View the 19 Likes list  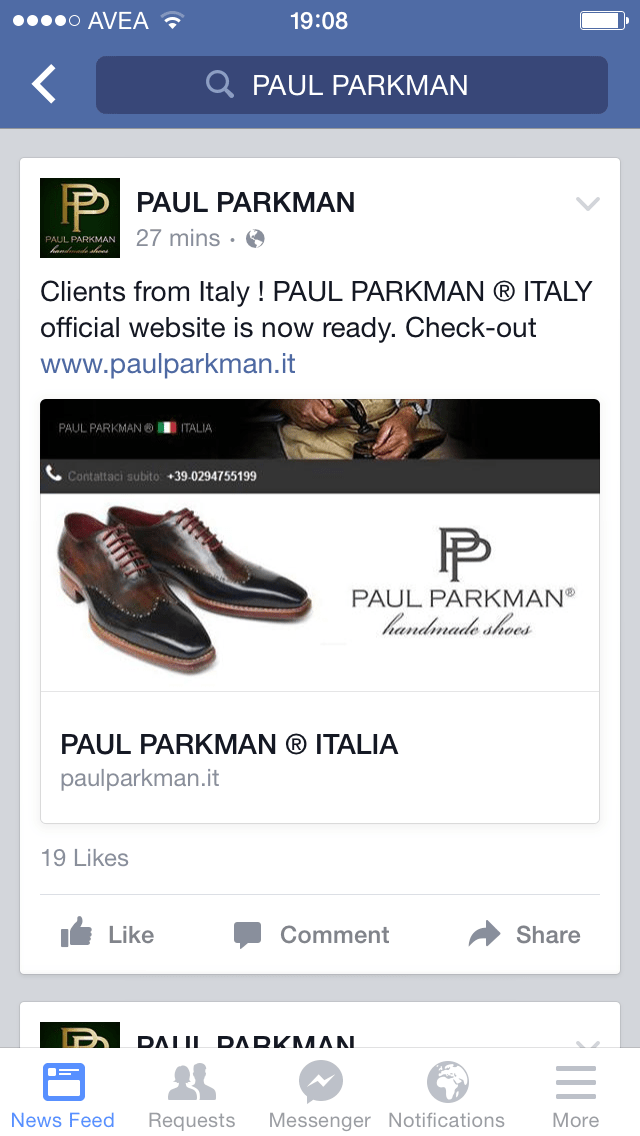(85, 858)
